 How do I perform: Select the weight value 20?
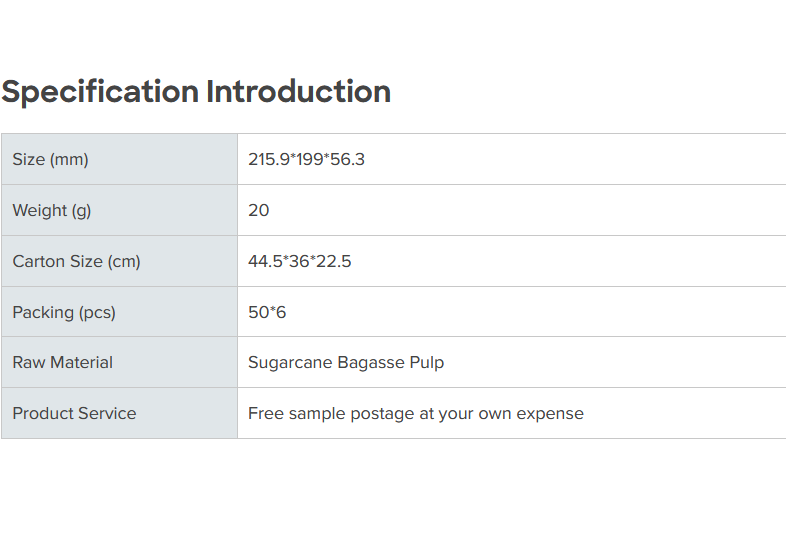259,211
